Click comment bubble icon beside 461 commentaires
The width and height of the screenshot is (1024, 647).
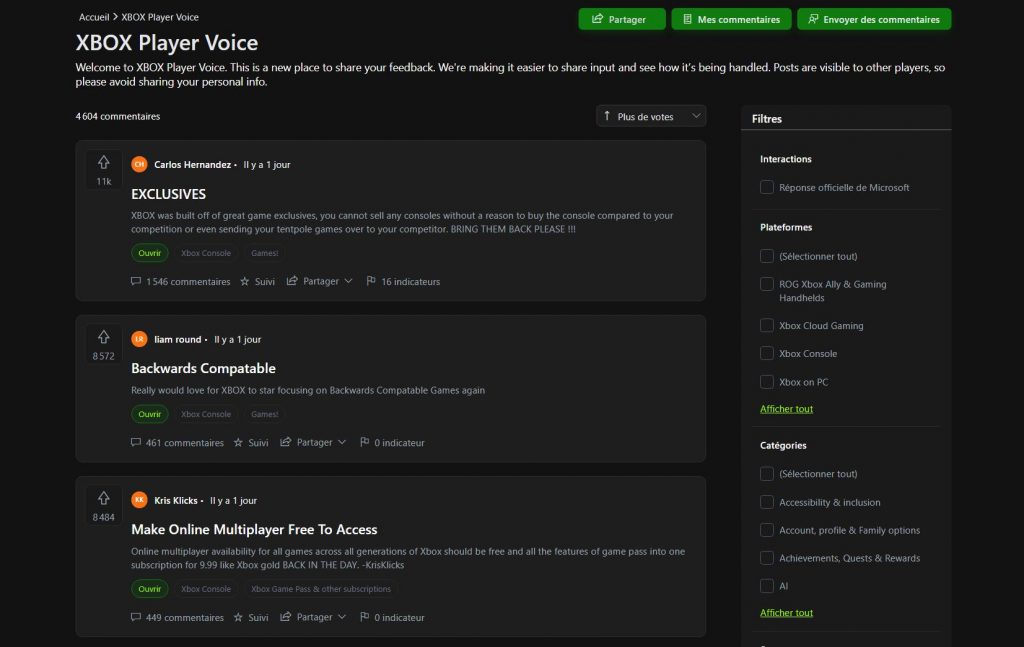coord(136,443)
